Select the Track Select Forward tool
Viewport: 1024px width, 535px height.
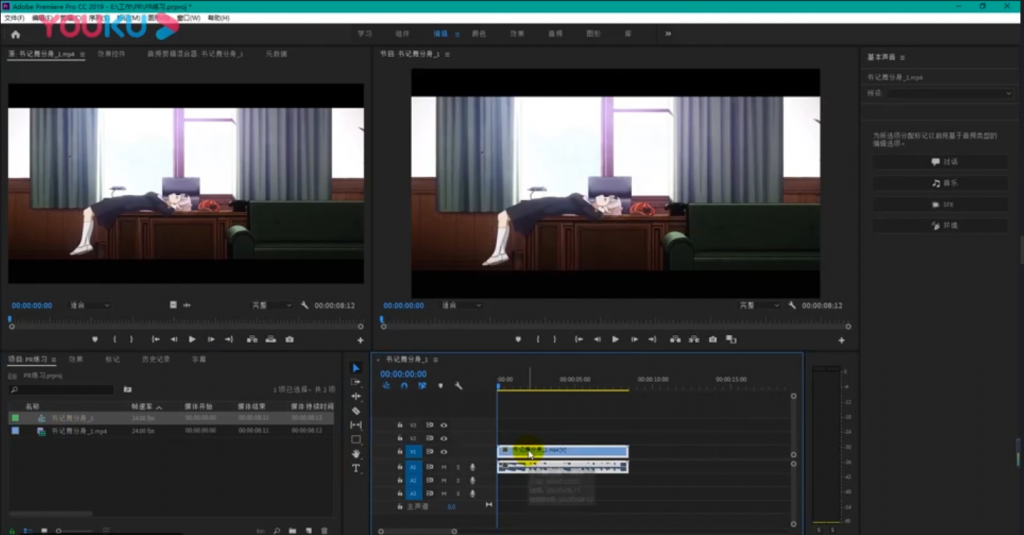[356, 381]
